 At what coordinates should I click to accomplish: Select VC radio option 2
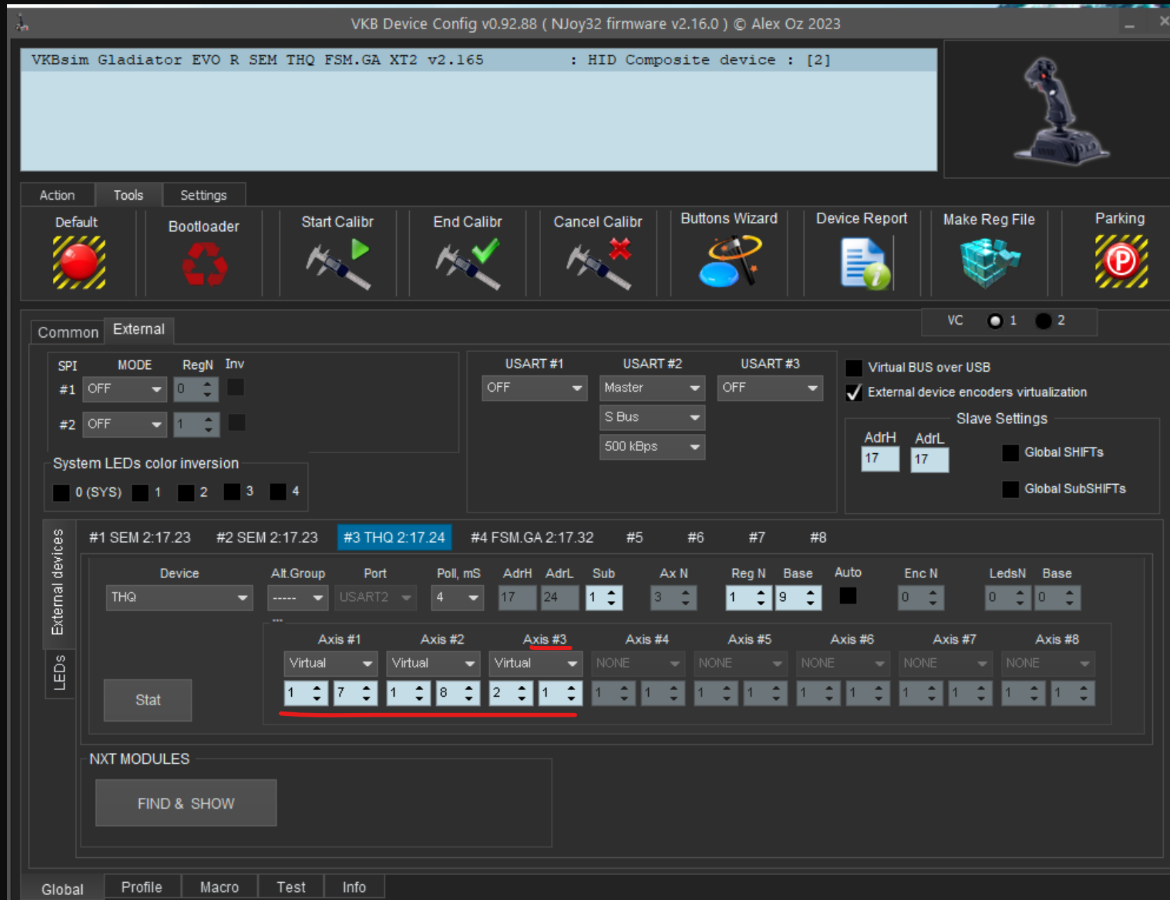click(1043, 321)
